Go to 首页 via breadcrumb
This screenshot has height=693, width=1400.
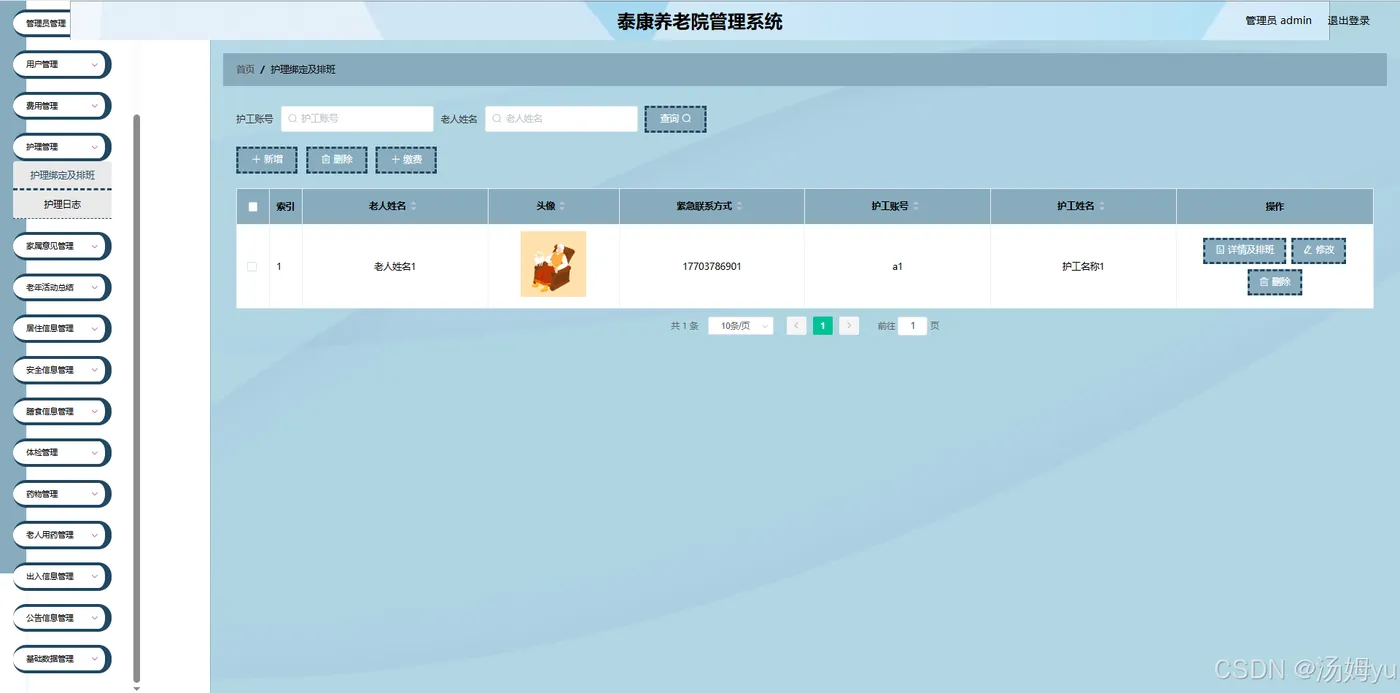click(x=245, y=70)
